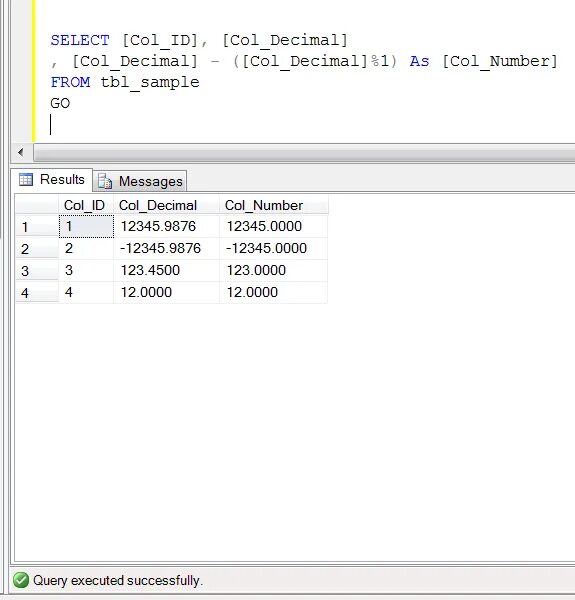This screenshot has width=575, height=600.
Task: Click the green query success checkmark icon
Action: [x=21, y=580]
